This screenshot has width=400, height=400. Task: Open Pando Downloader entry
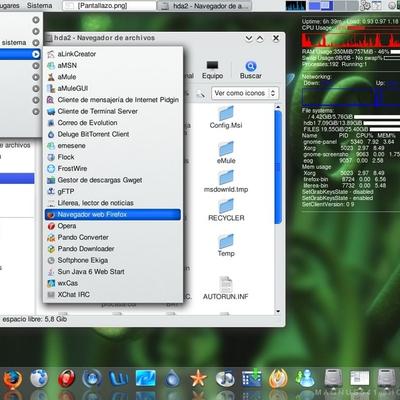click(x=113, y=249)
